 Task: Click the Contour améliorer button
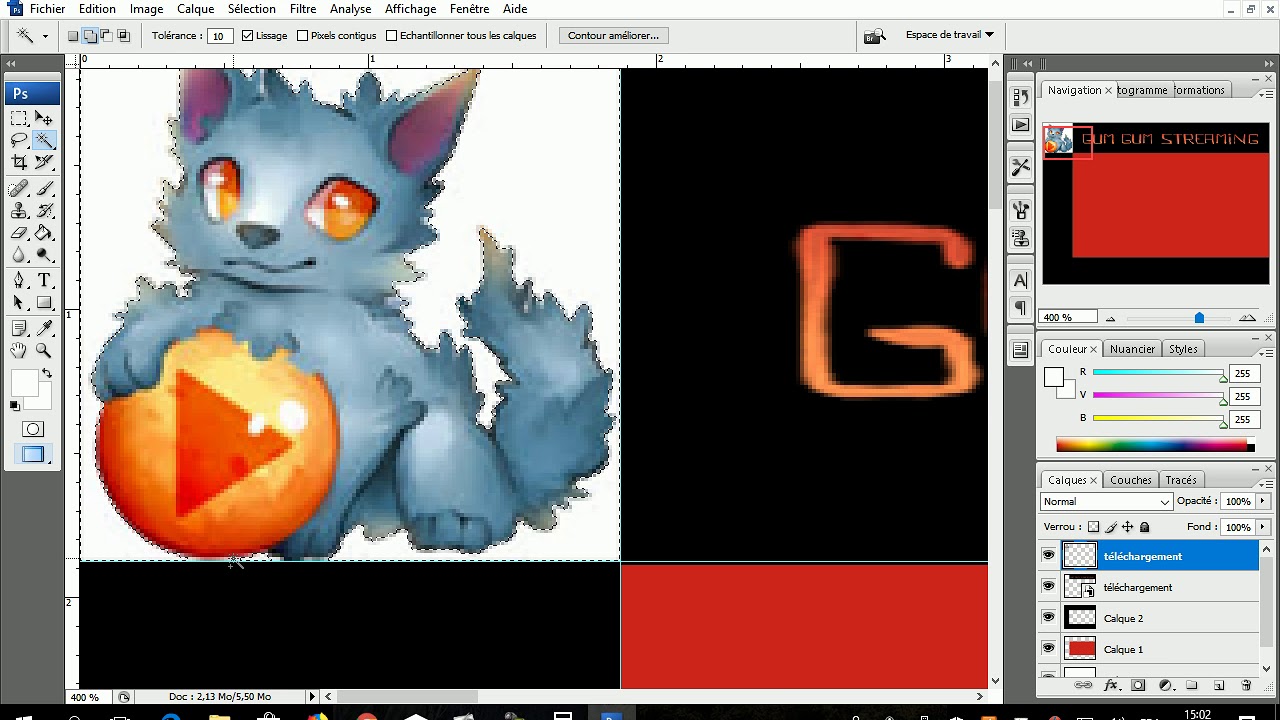(613, 36)
